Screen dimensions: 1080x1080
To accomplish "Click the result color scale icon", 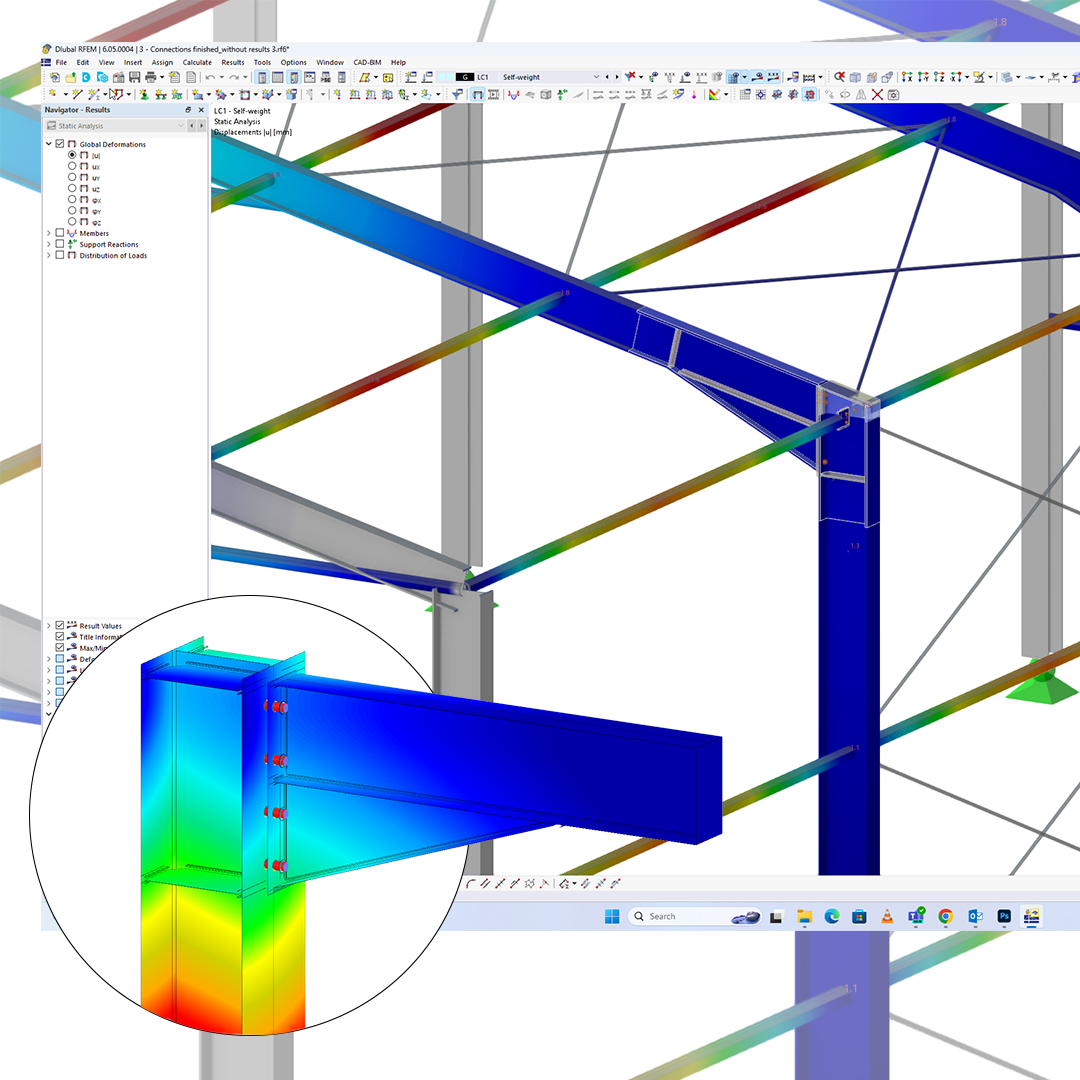I will click(714, 94).
